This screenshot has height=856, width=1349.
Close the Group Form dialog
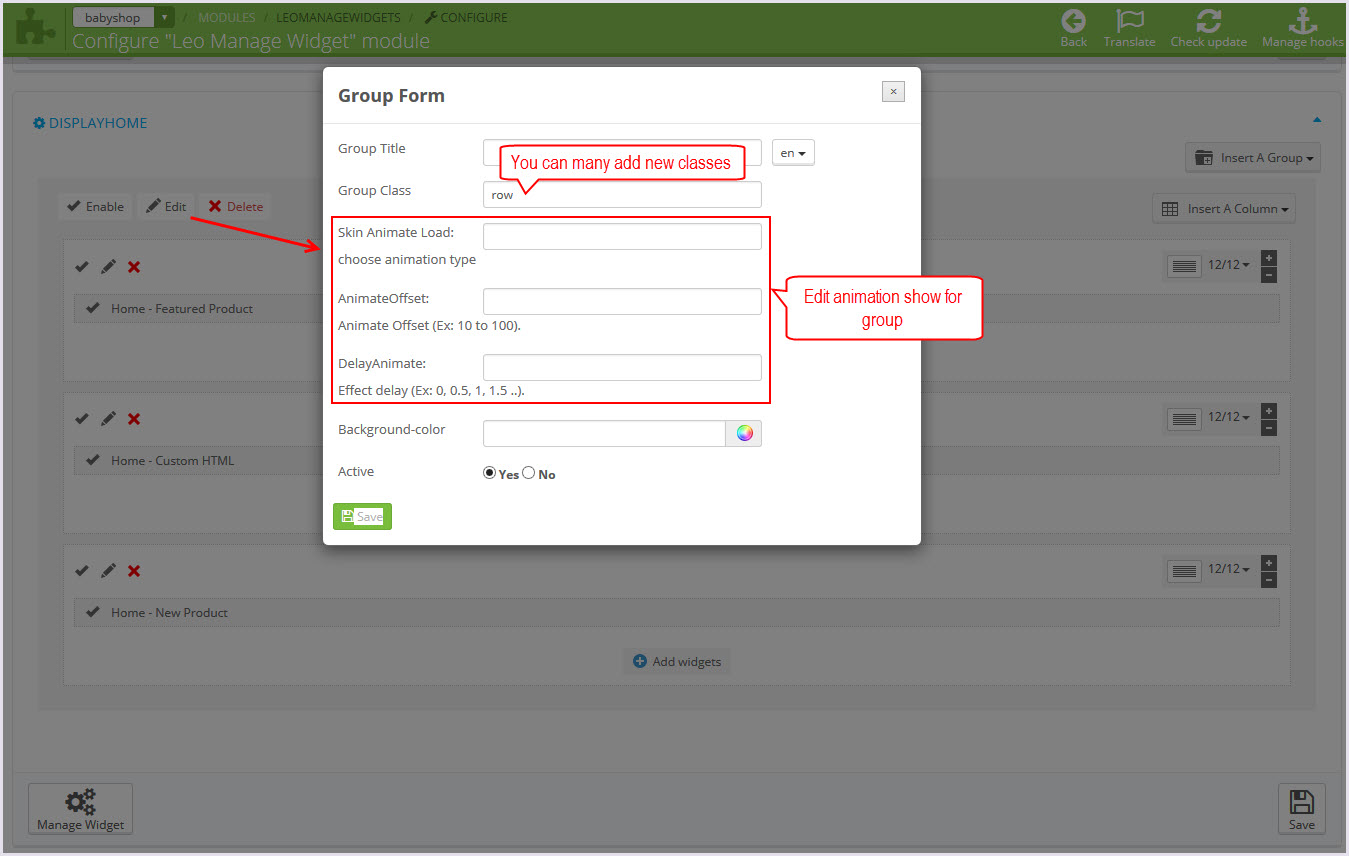point(893,92)
